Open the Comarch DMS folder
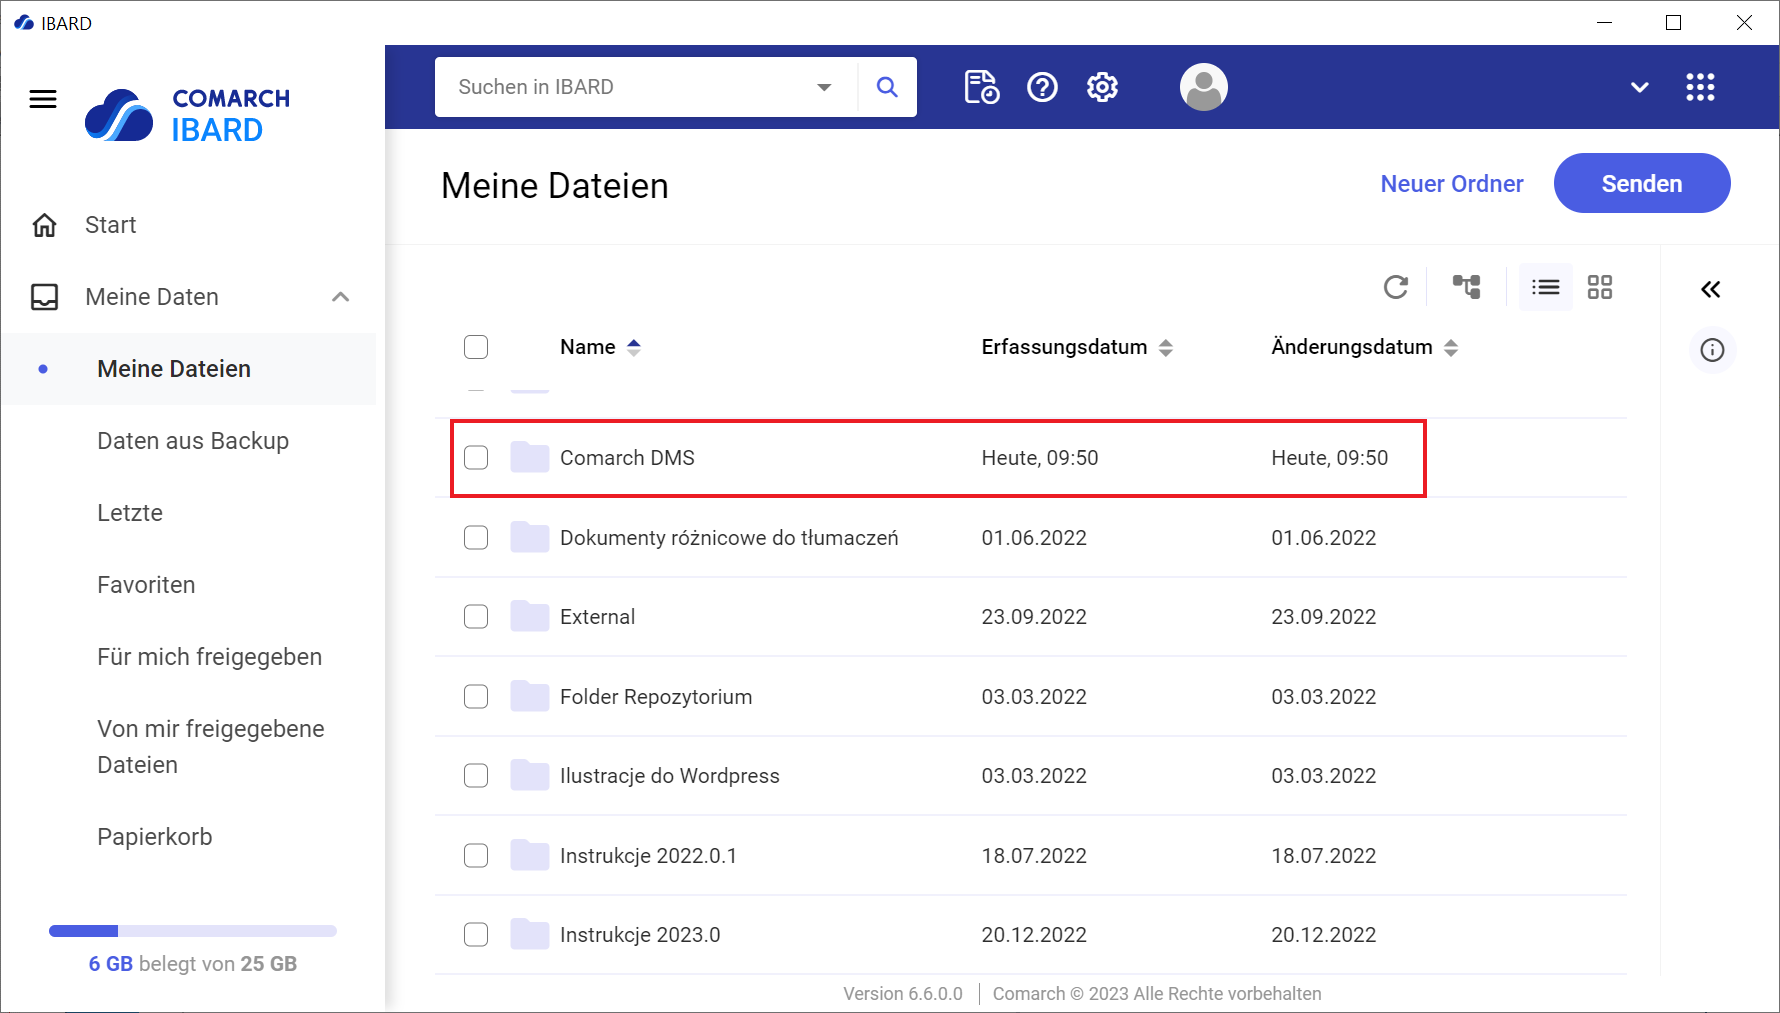The height and width of the screenshot is (1013, 1780). [x=627, y=457]
